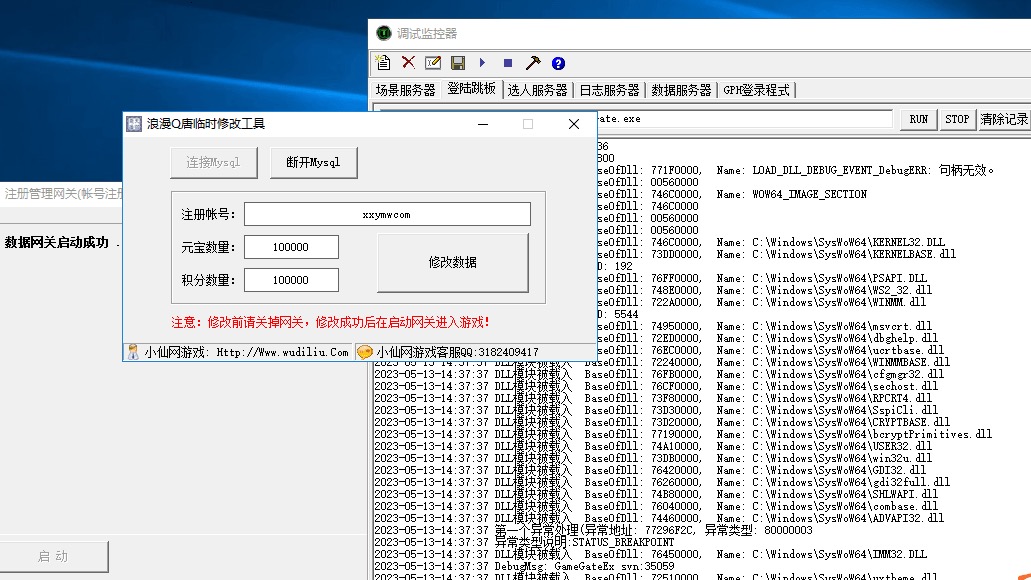Click the RUN button

(x=919, y=119)
